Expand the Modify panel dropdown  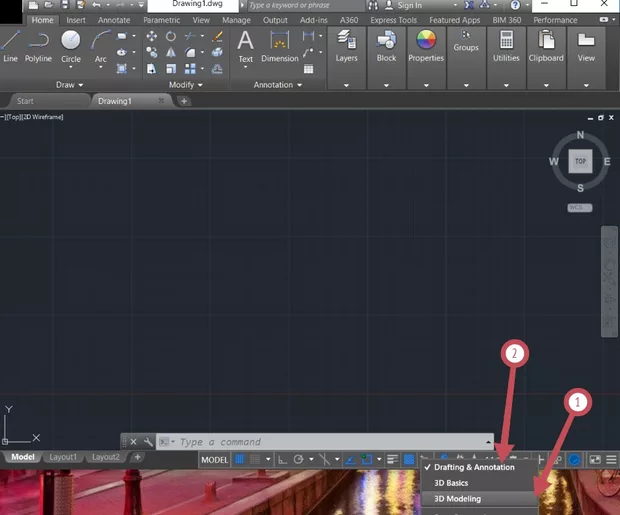point(185,85)
